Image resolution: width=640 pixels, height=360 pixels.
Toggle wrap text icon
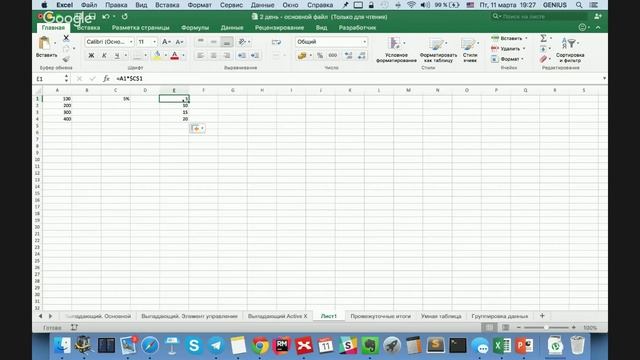[x=276, y=42]
